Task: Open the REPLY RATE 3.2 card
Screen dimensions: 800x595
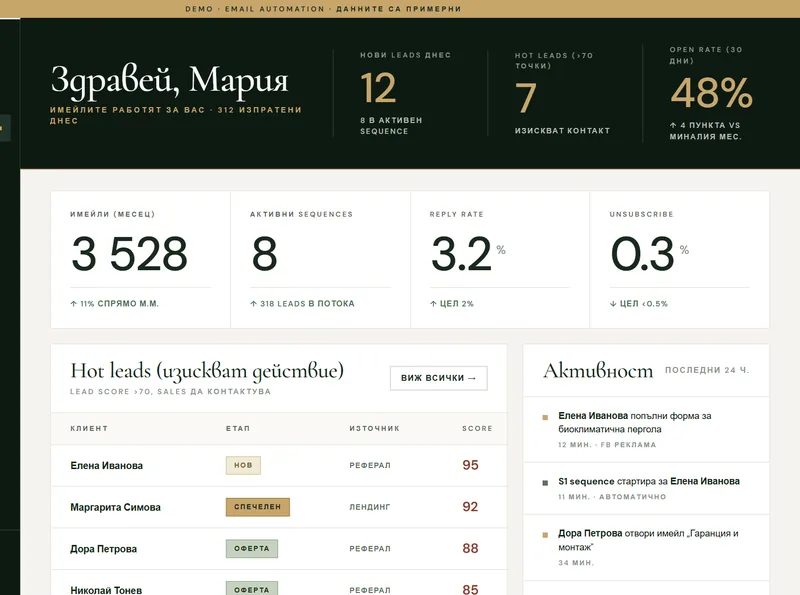Action: 500,260
